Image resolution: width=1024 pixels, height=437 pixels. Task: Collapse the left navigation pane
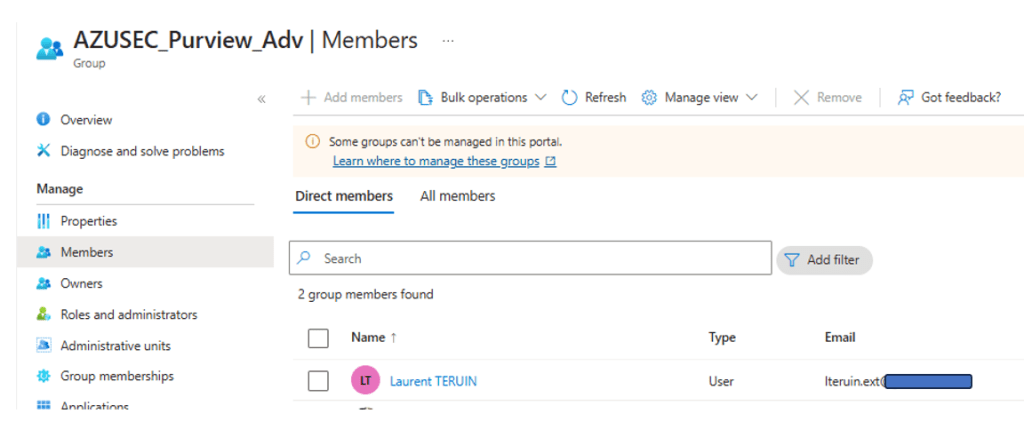[x=261, y=98]
